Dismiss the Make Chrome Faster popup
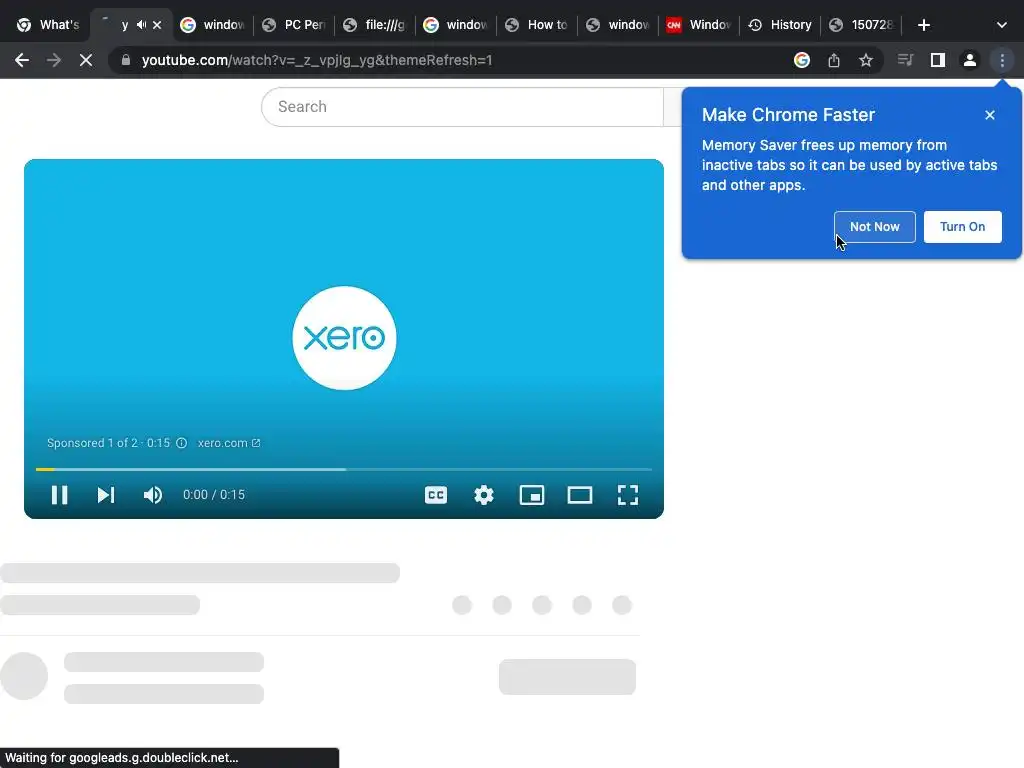The height and width of the screenshot is (768, 1024). pos(989,115)
